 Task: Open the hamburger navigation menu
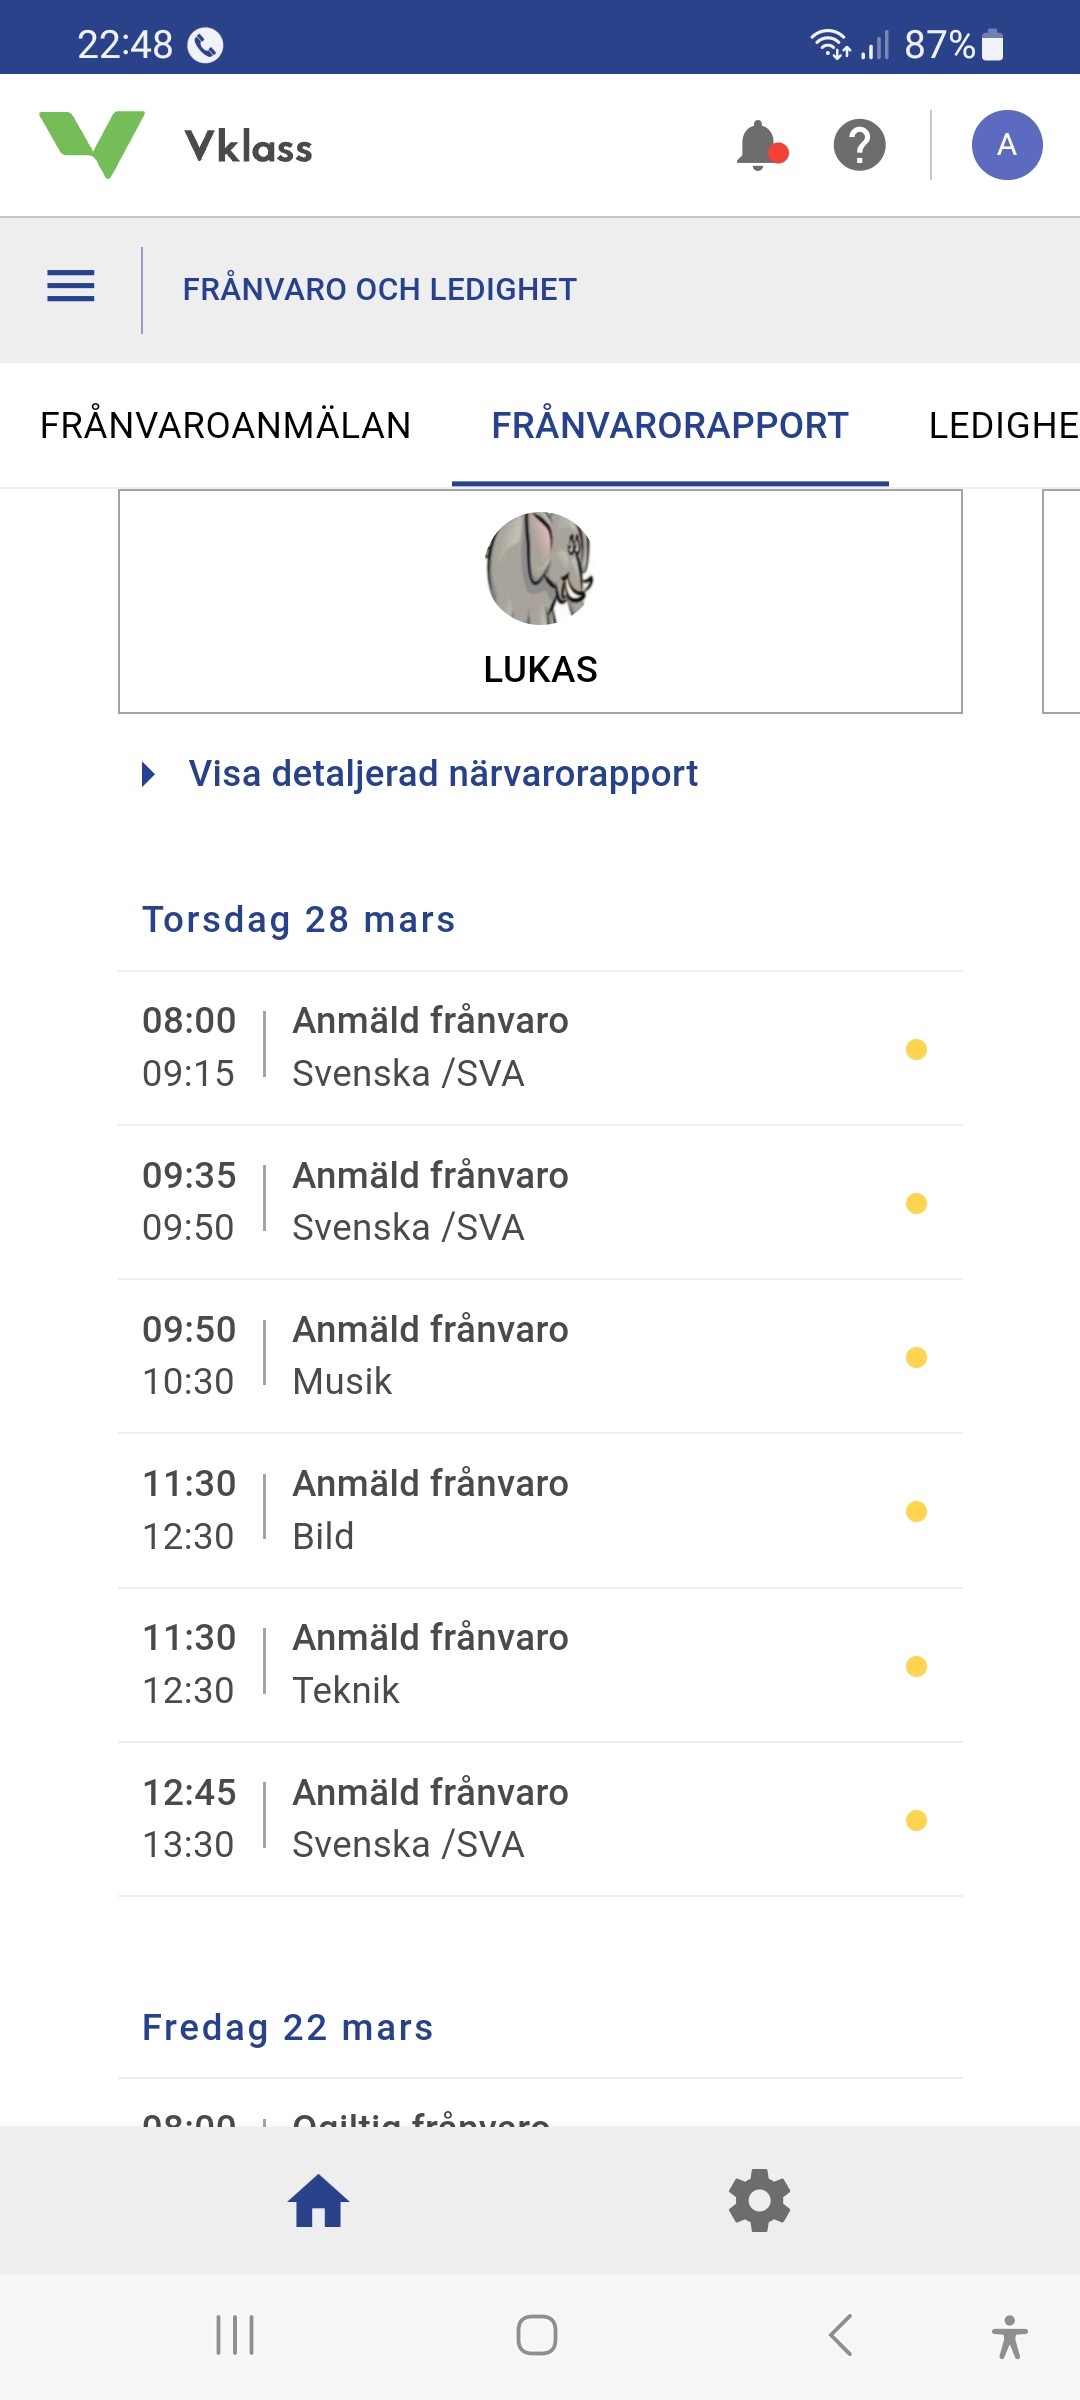71,287
